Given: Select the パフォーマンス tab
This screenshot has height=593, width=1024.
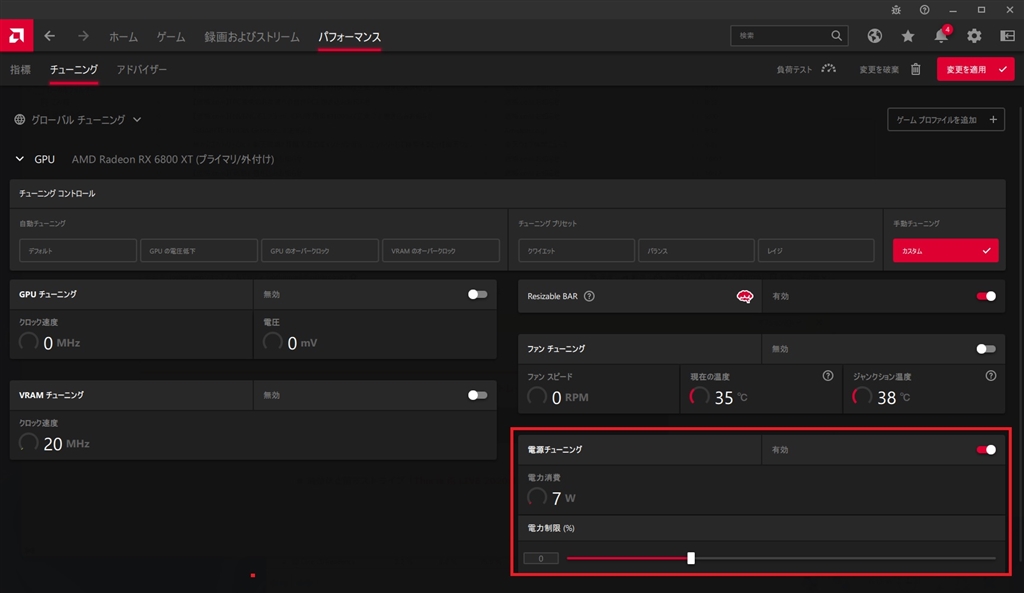Looking at the screenshot, I should tap(349, 37).
